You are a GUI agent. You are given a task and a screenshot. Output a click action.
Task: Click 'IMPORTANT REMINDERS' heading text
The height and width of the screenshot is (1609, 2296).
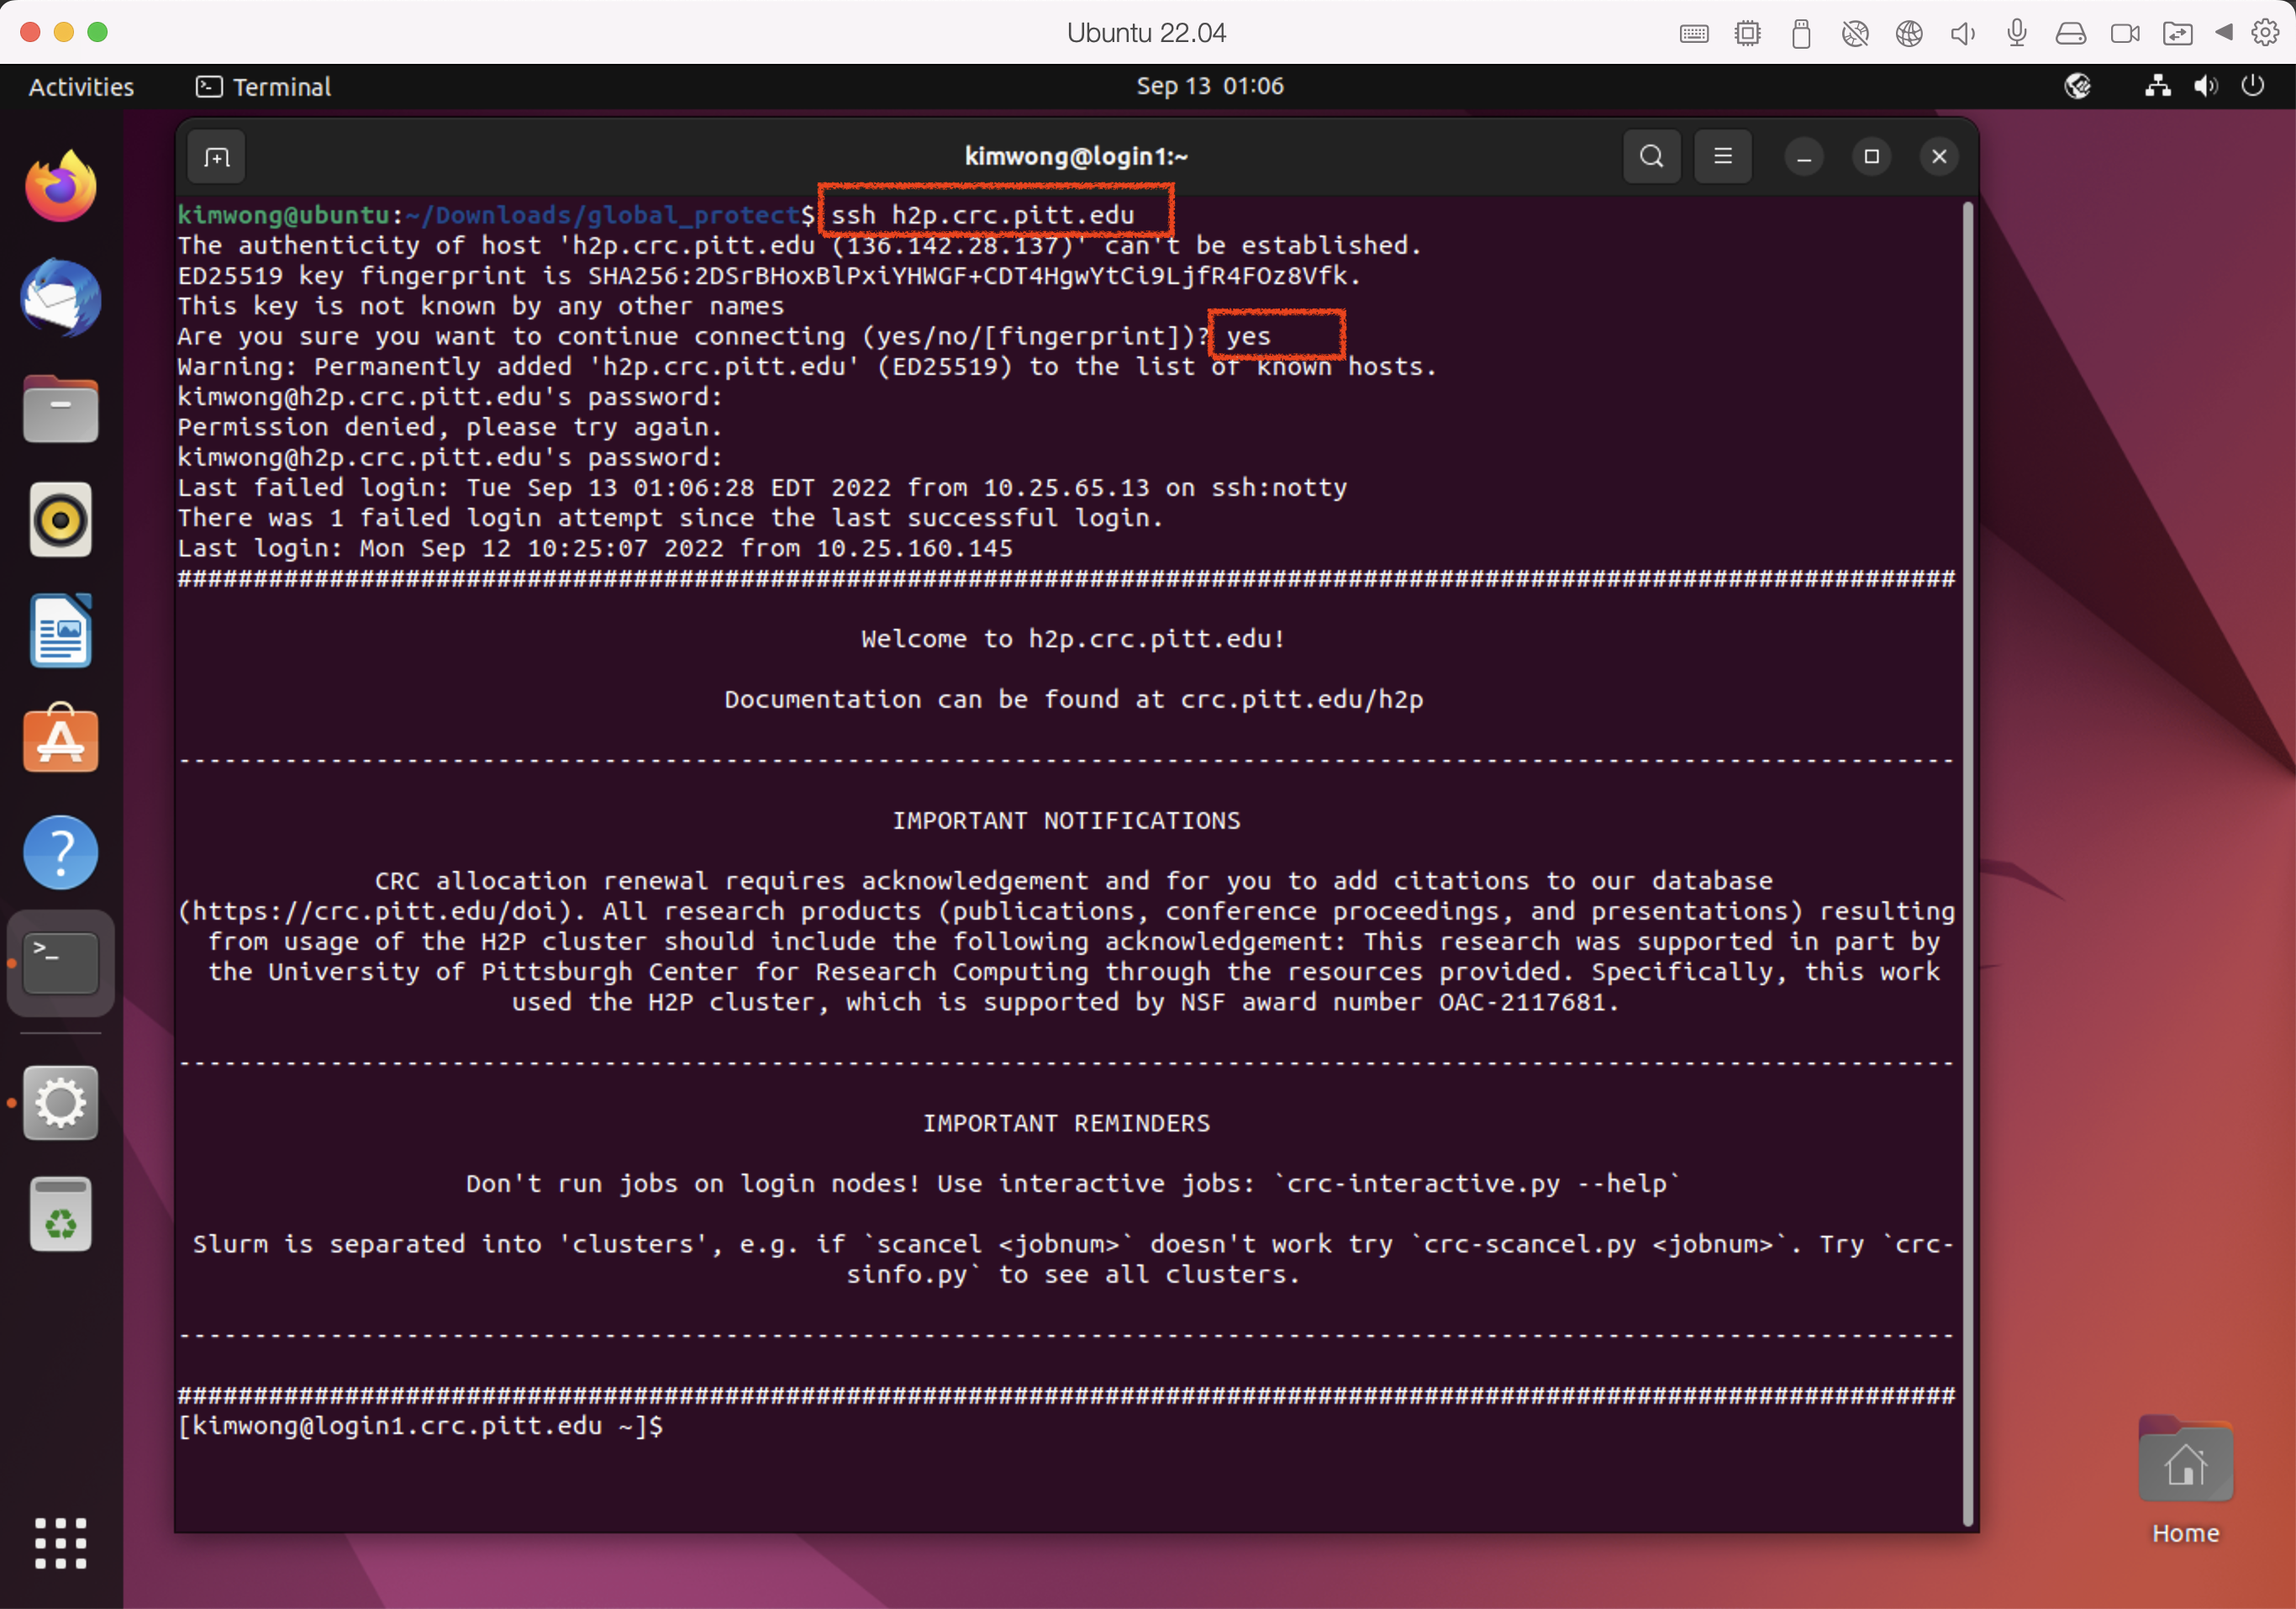(x=1066, y=1123)
